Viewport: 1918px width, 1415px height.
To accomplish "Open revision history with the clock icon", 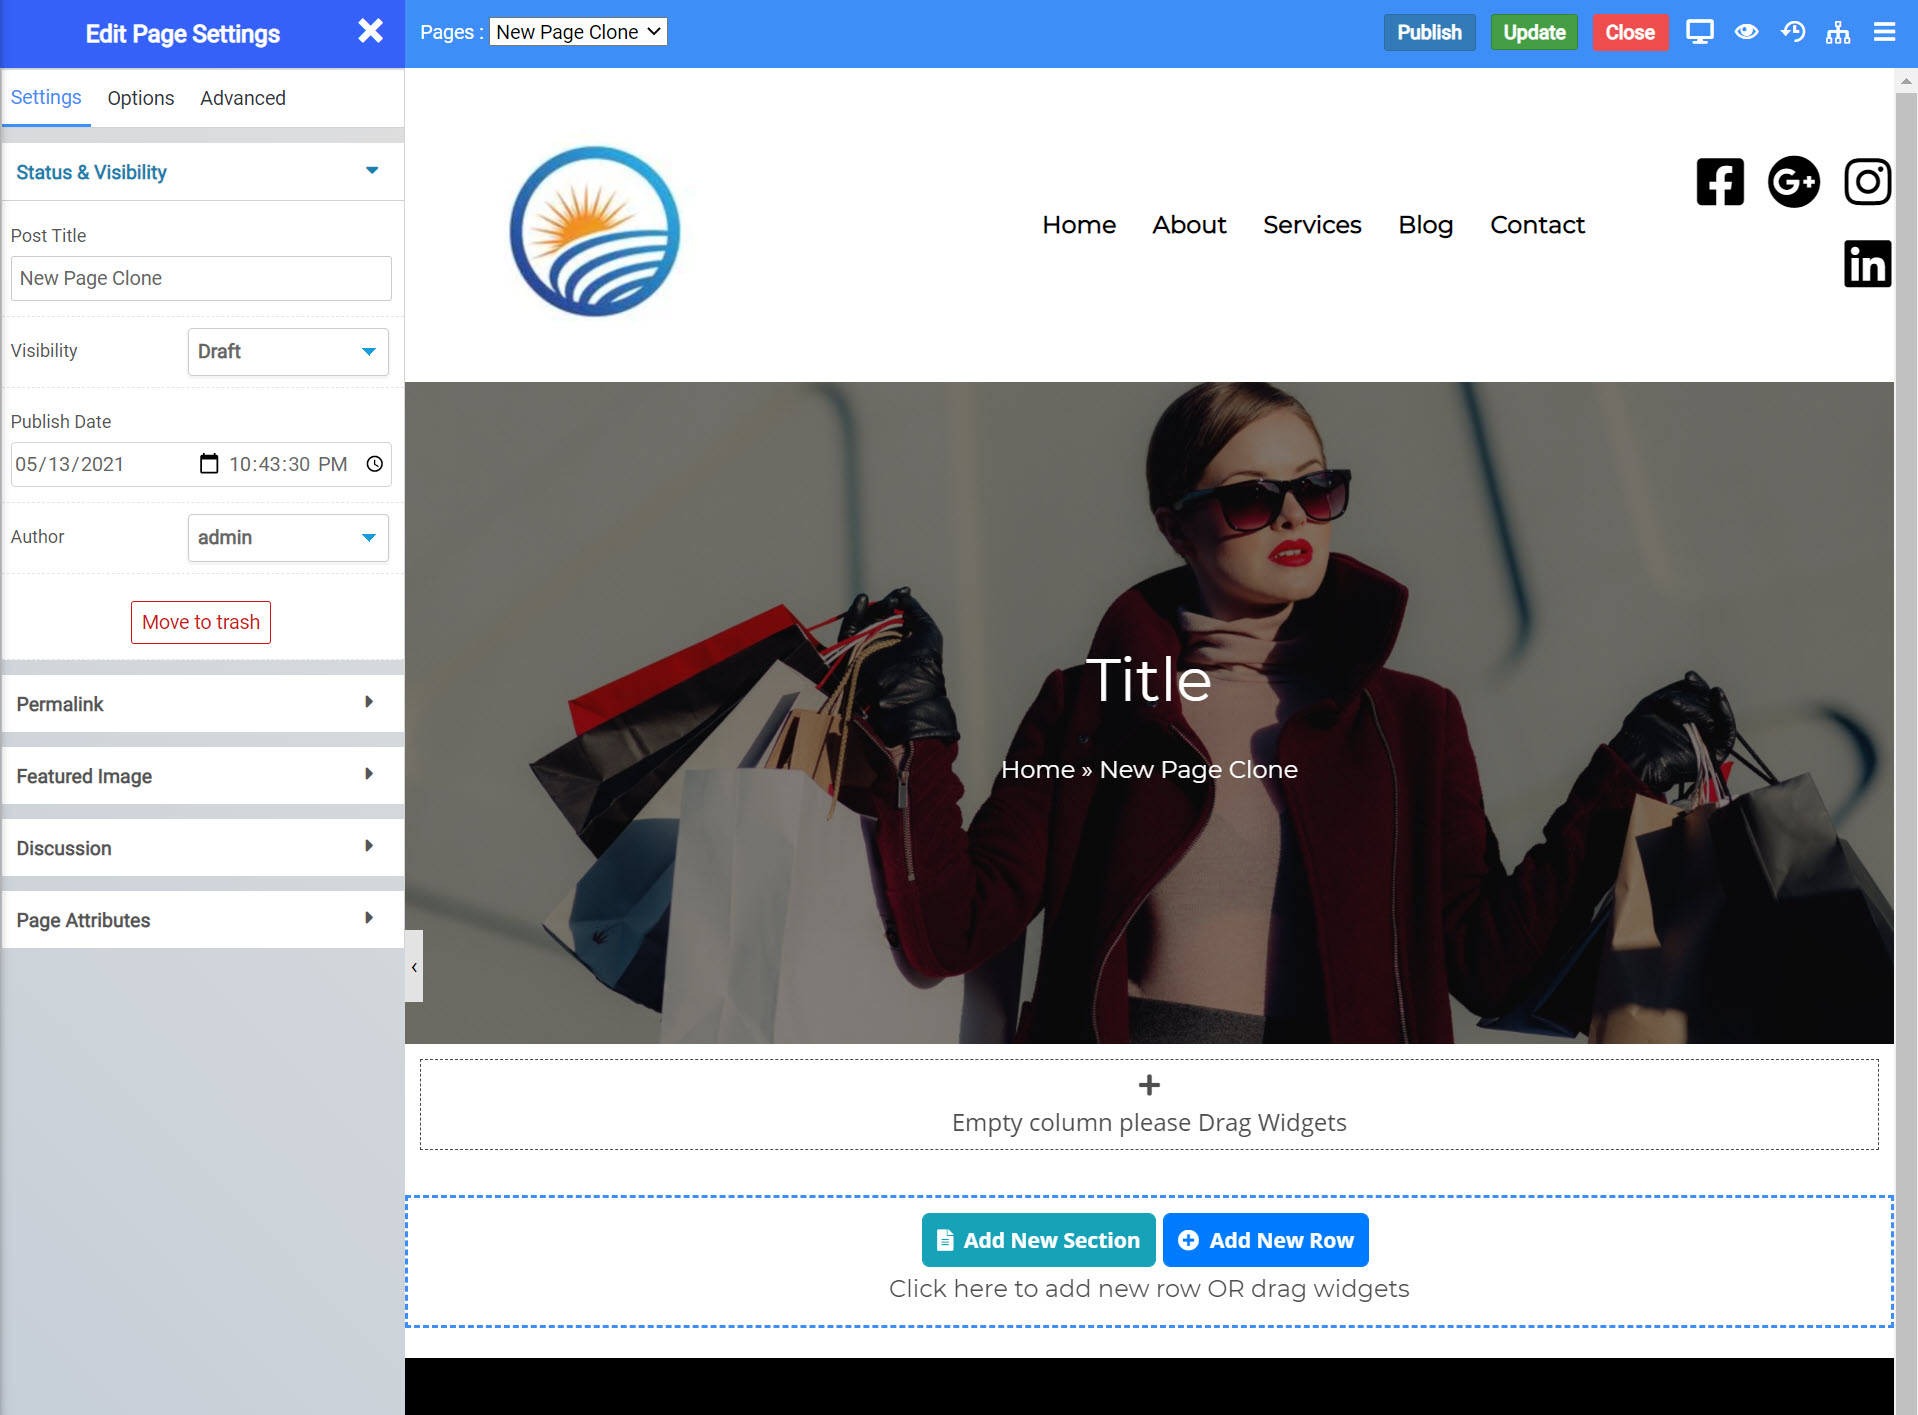I will coord(1792,31).
